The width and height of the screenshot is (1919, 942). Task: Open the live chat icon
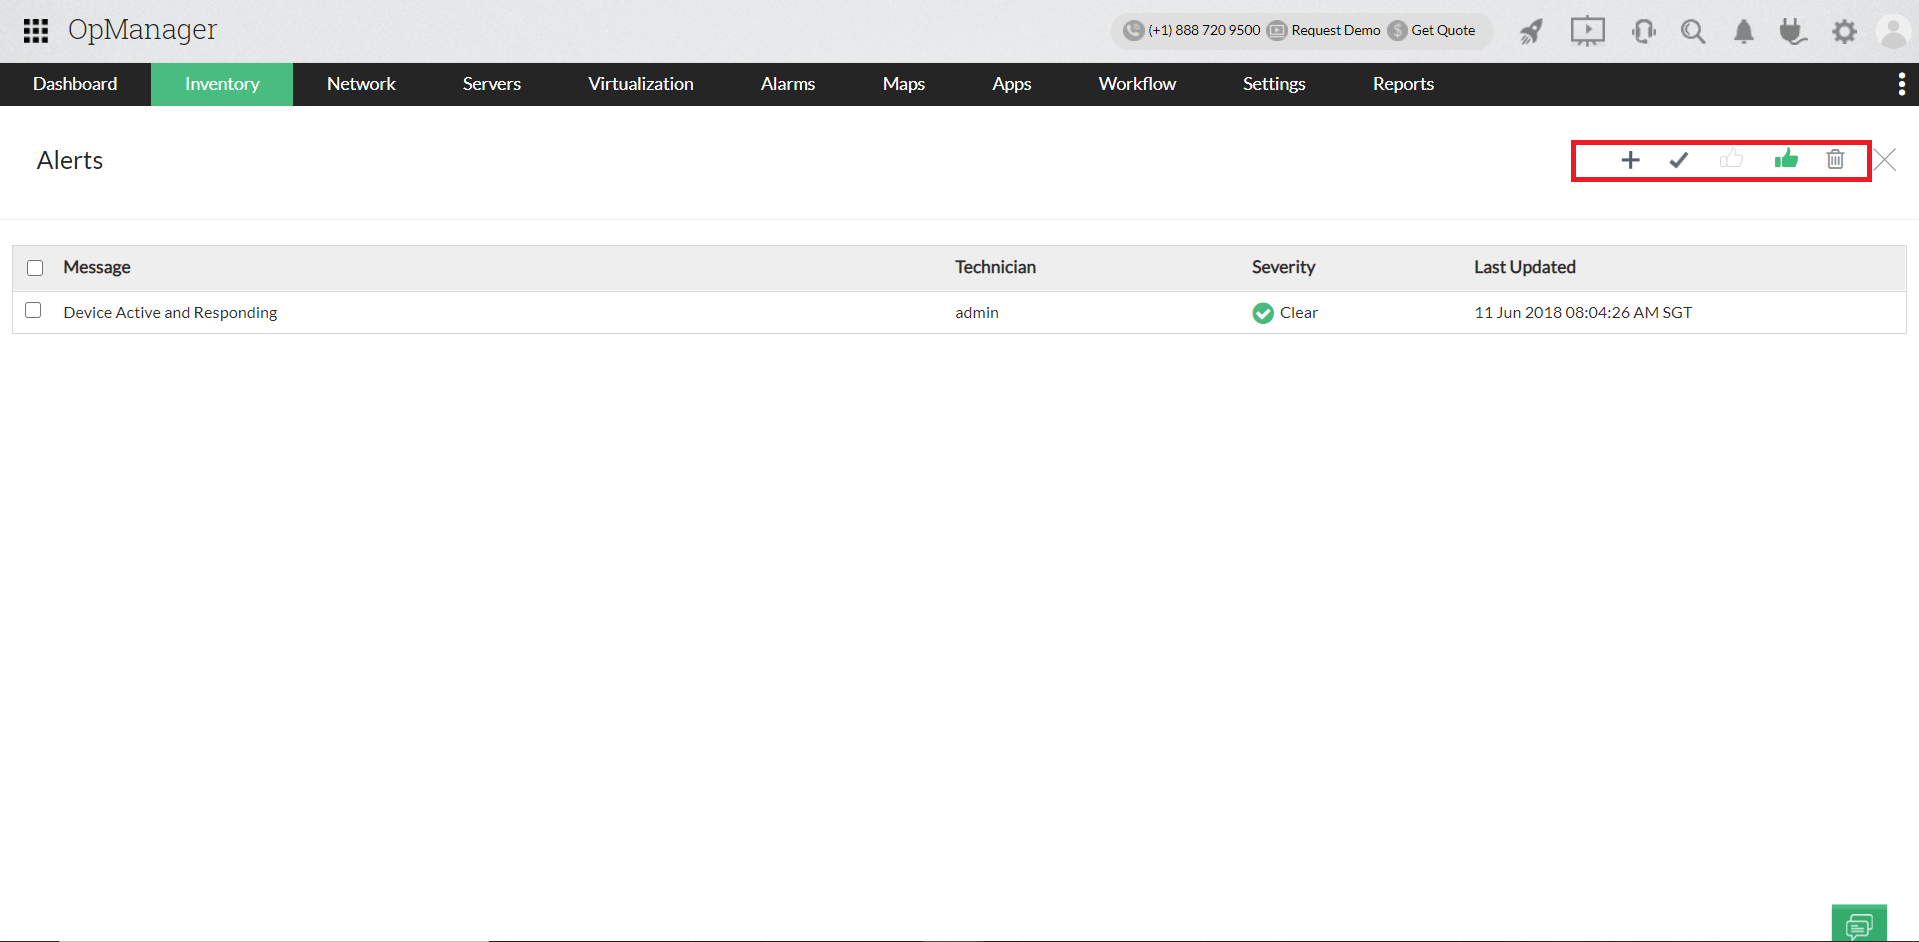[x=1859, y=924]
